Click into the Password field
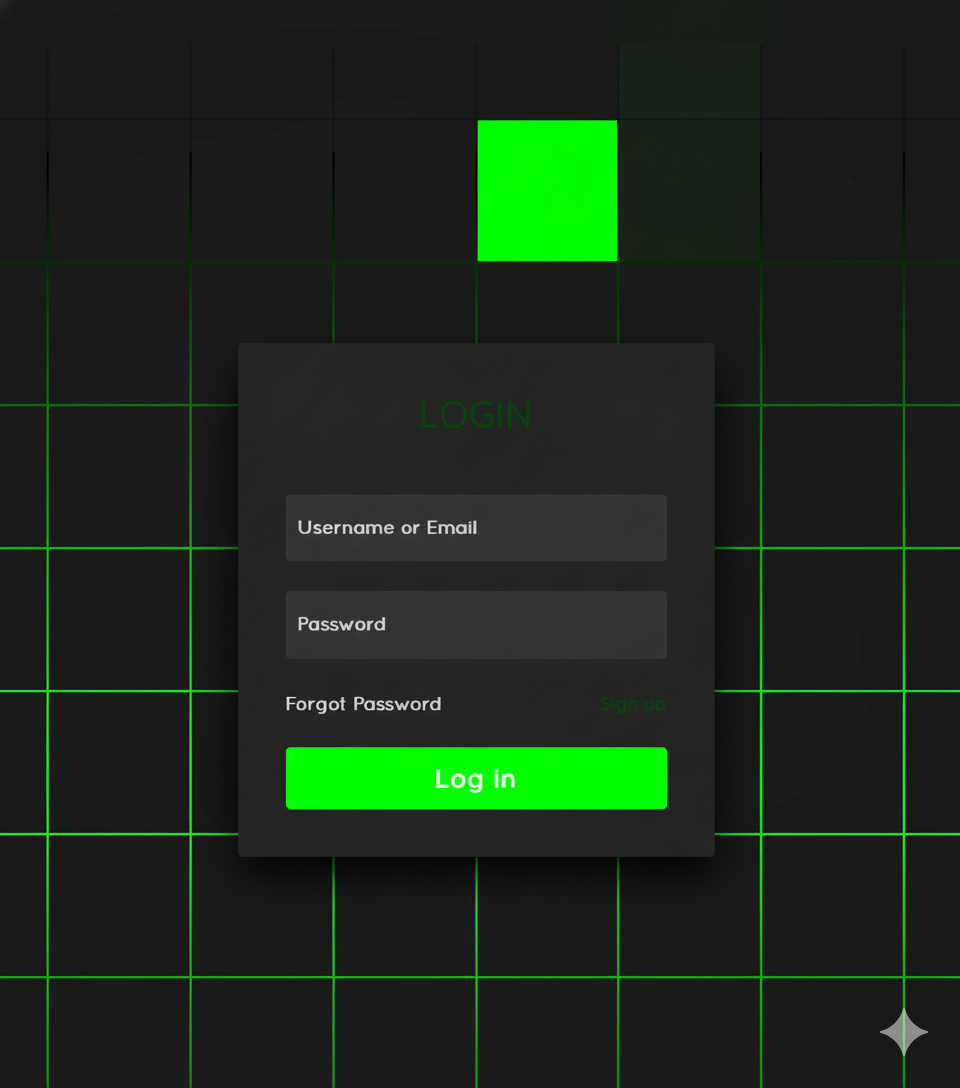The height and width of the screenshot is (1088, 960). [476, 625]
